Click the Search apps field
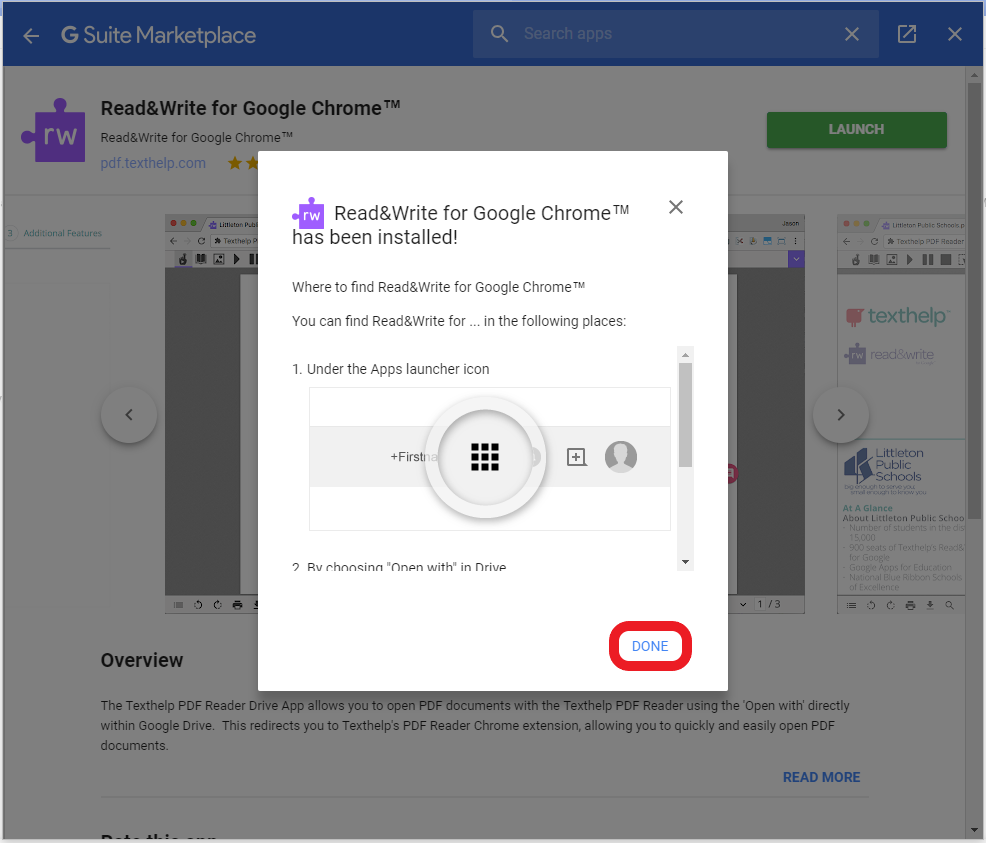Viewport: 986px width, 843px height. 675,34
